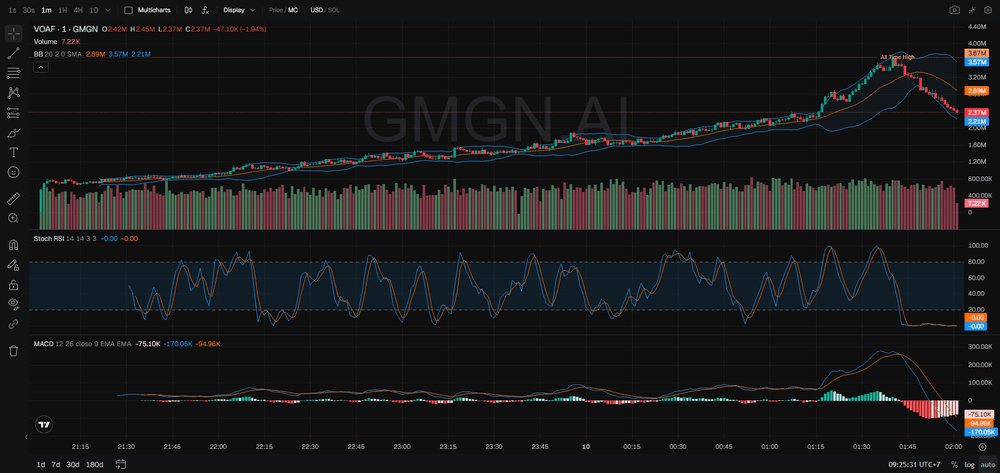Click the VOAF · 1 · GMGN symbol title
1000x473 pixels.
click(65, 29)
